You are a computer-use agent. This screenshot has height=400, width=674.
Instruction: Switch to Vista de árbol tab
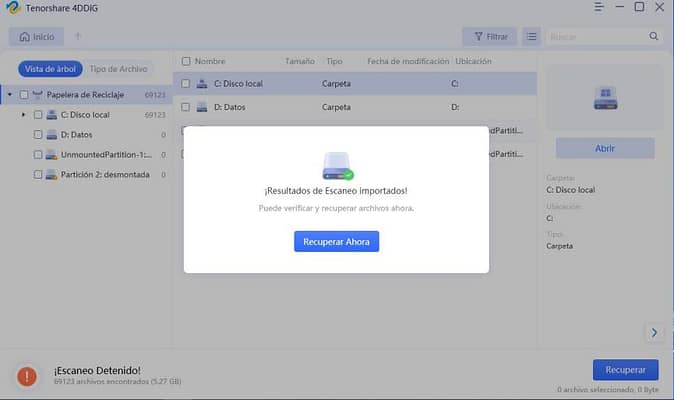click(x=50, y=69)
